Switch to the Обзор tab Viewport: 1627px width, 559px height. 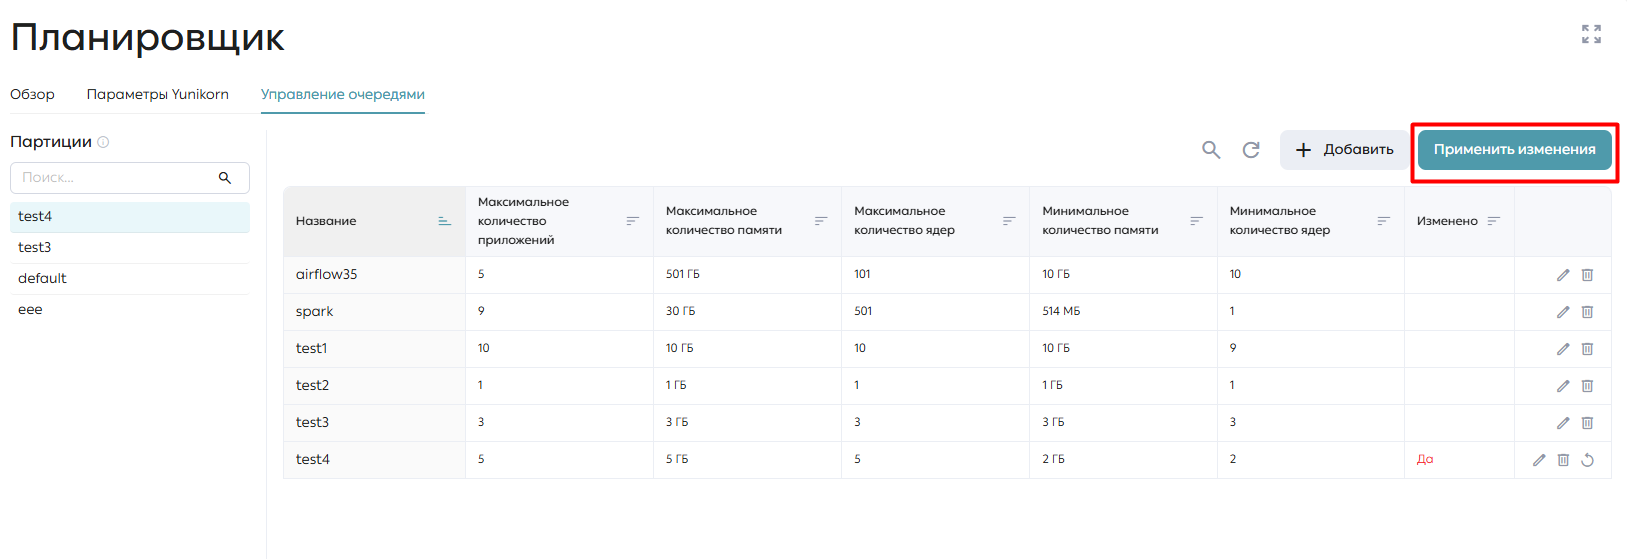(x=32, y=94)
